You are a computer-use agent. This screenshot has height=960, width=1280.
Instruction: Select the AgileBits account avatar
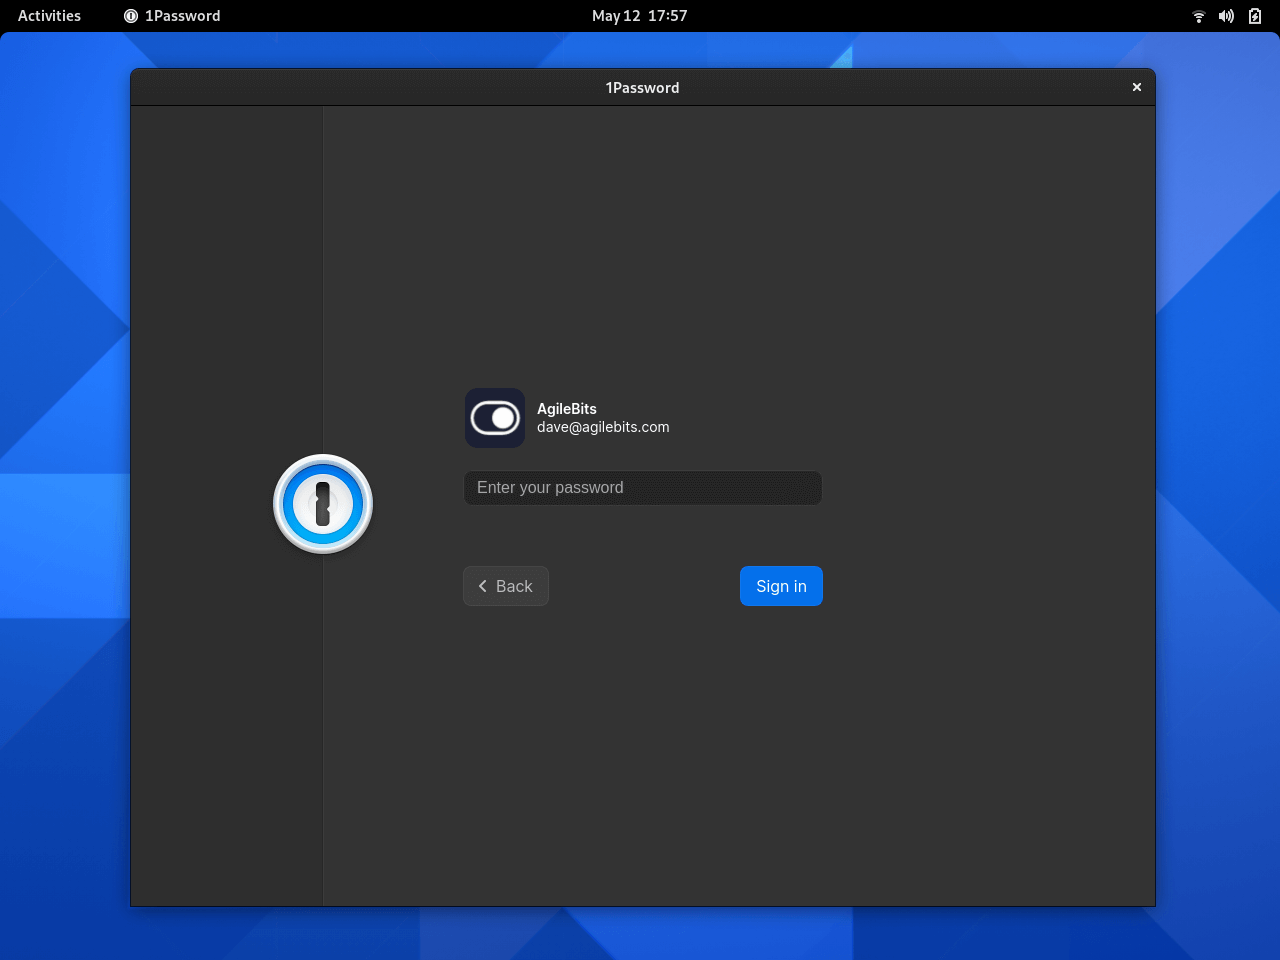494,418
